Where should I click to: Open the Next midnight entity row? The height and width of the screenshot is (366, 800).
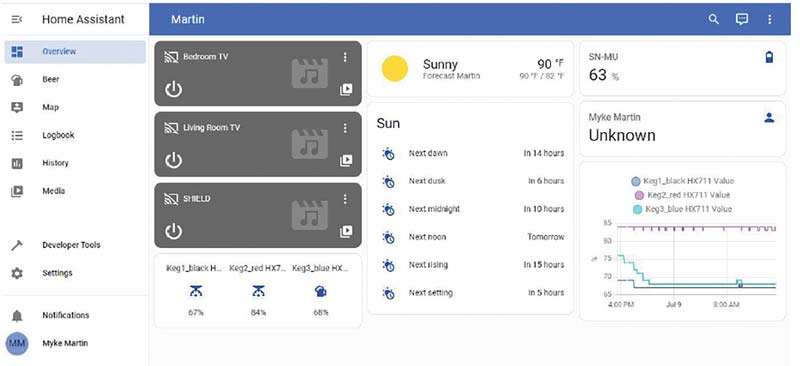coord(470,209)
